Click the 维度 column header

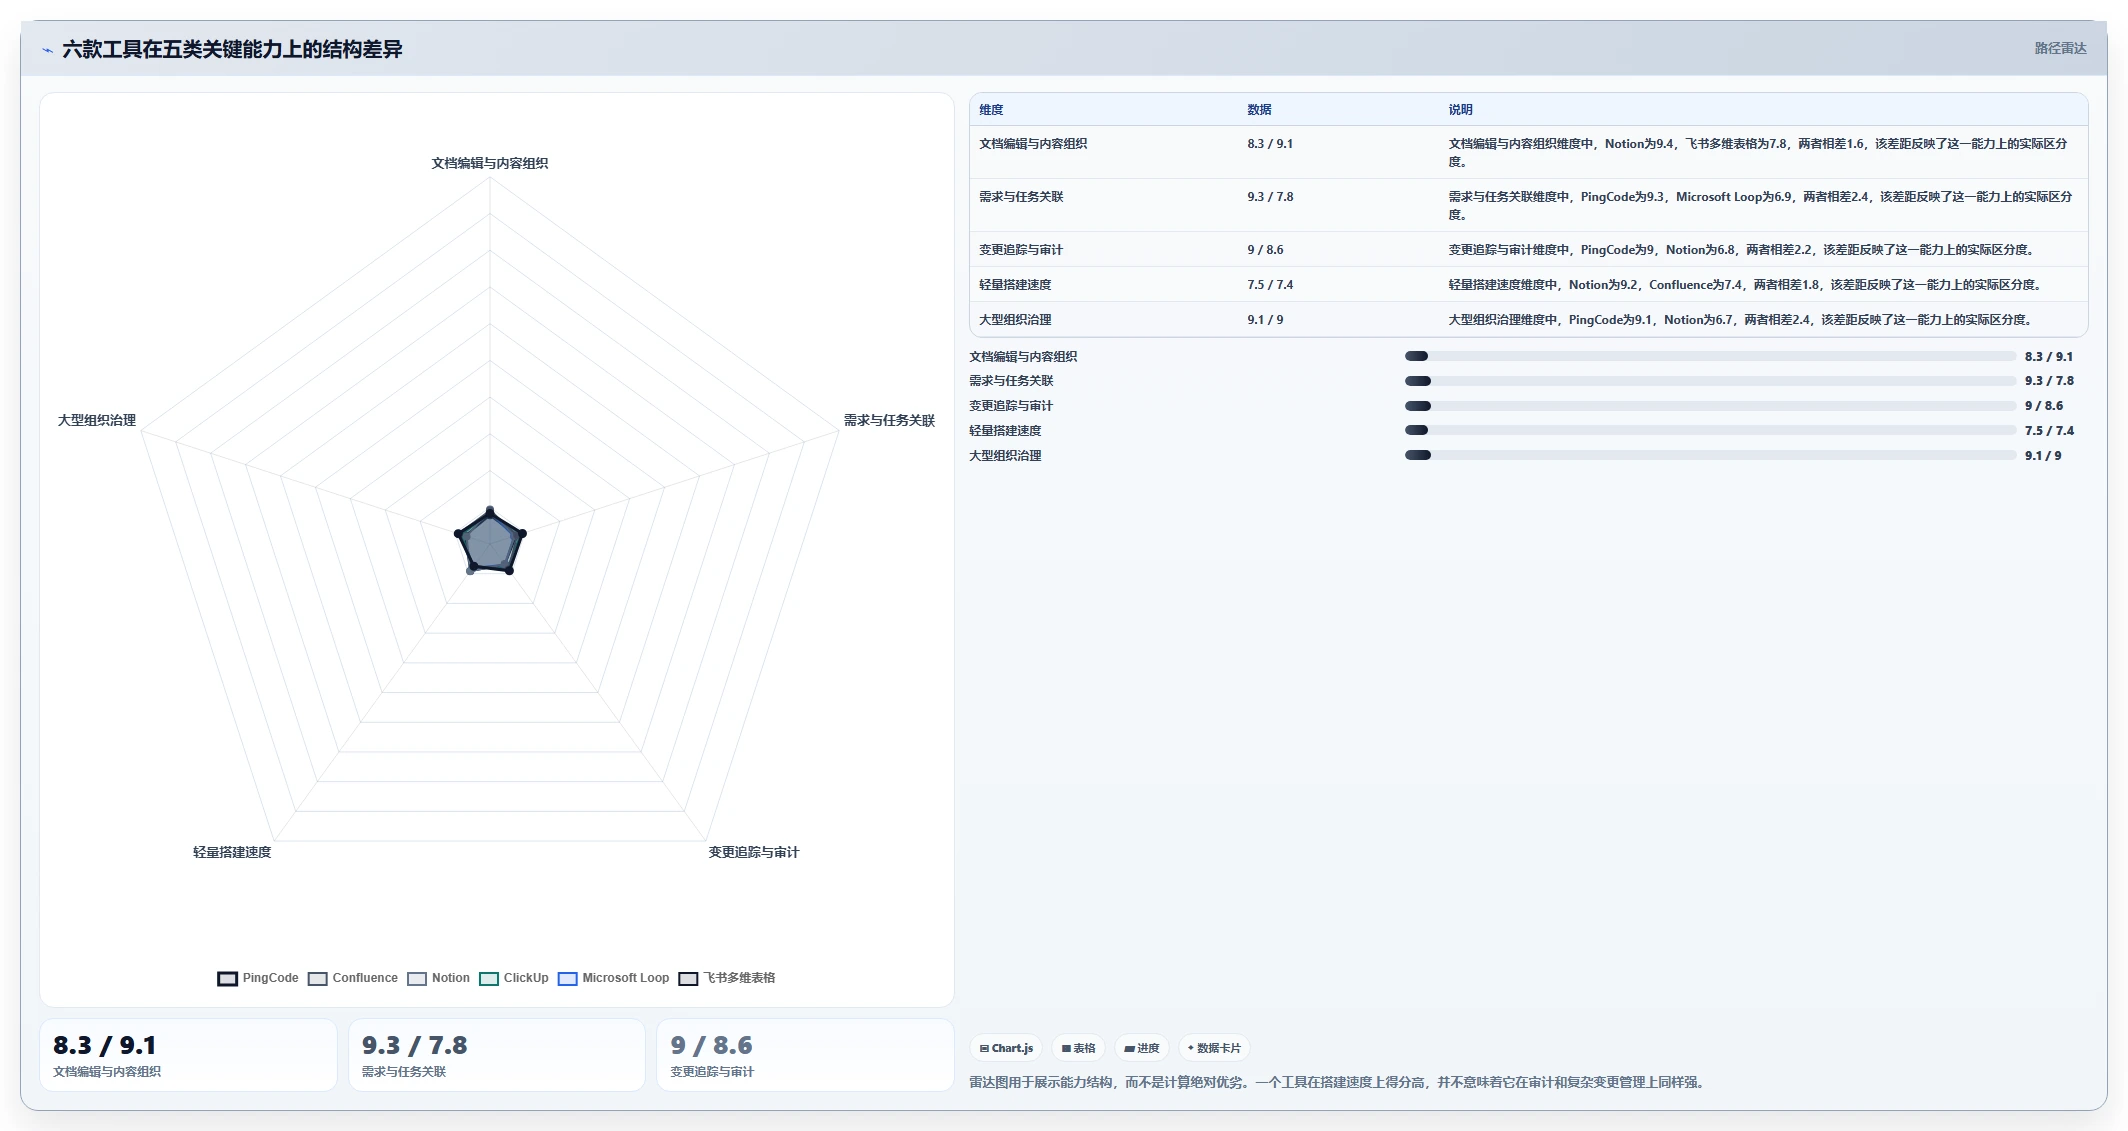991,110
